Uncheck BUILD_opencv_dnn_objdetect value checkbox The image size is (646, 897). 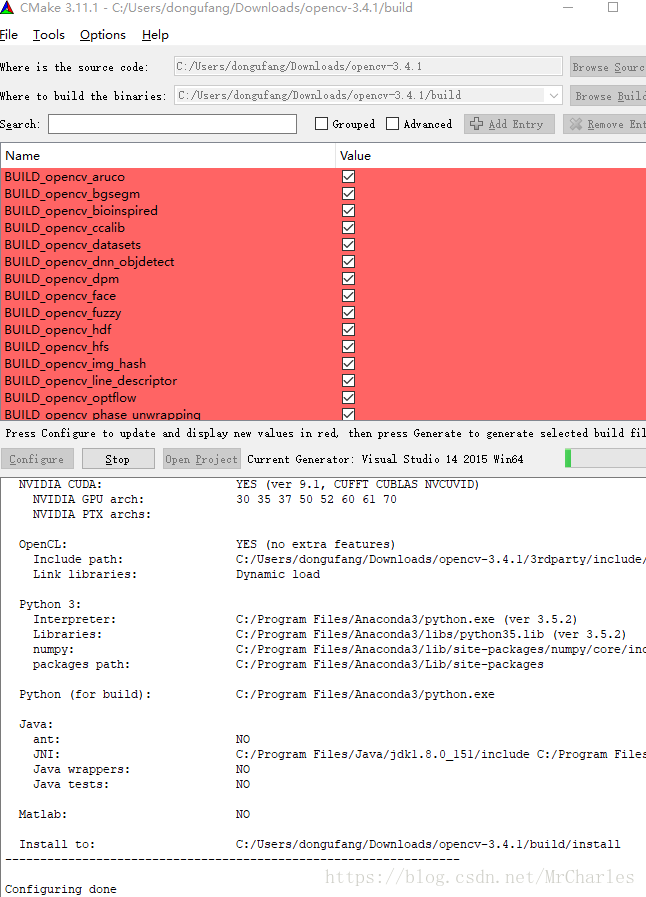(x=348, y=261)
